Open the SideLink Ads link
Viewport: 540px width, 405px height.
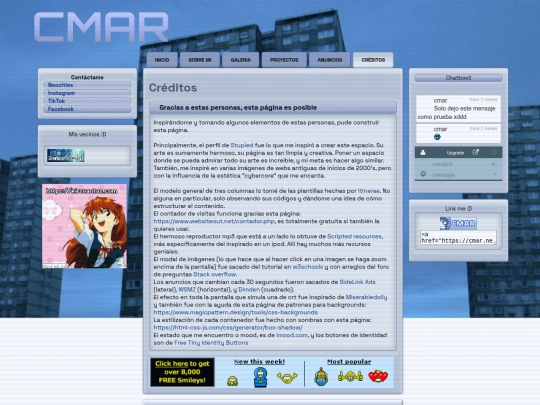point(357,282)
